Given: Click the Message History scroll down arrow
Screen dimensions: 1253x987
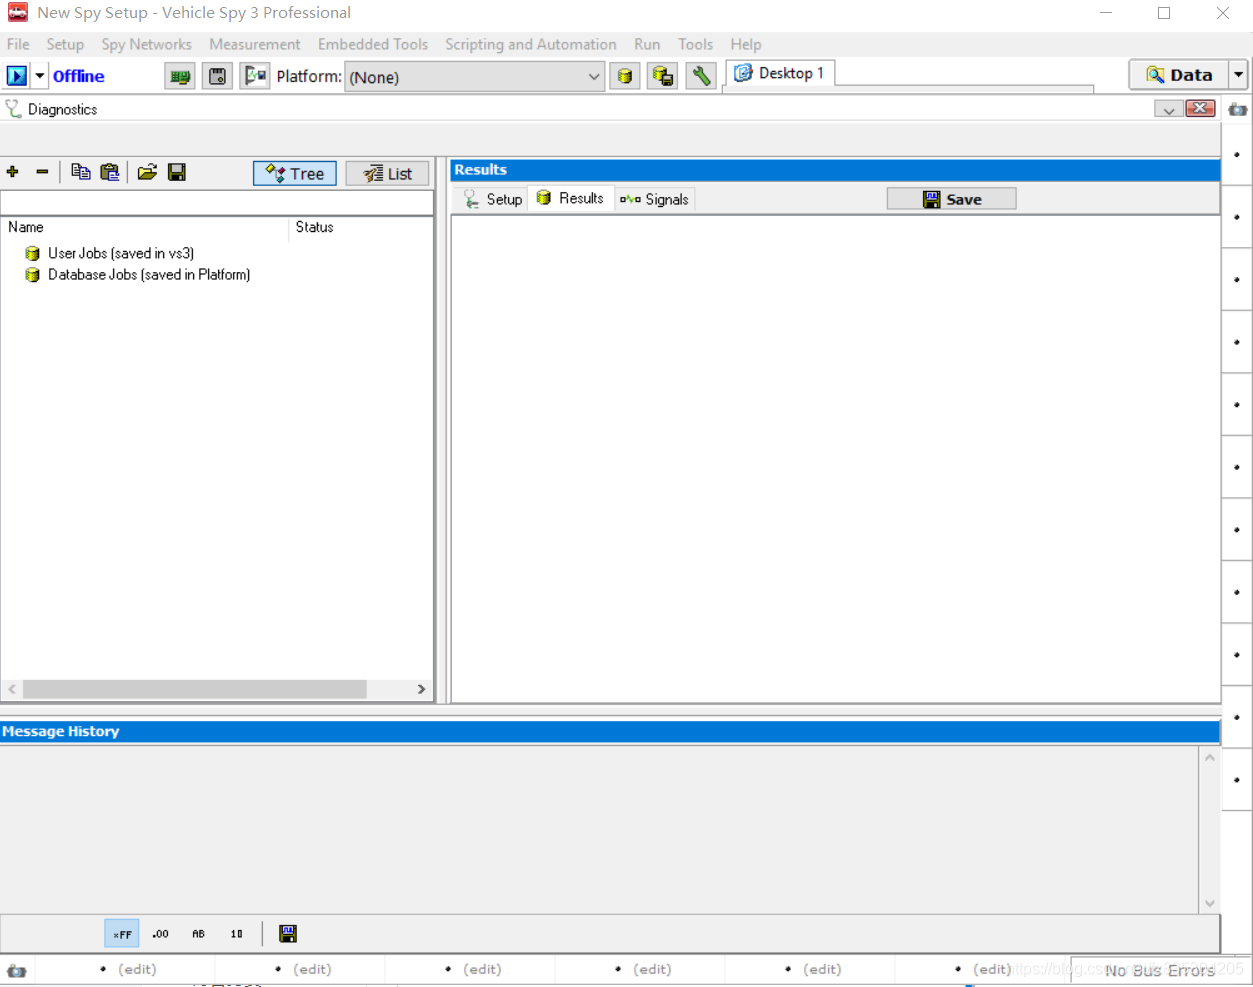Looking at the screenshot, I should [x=1210, y=903].
